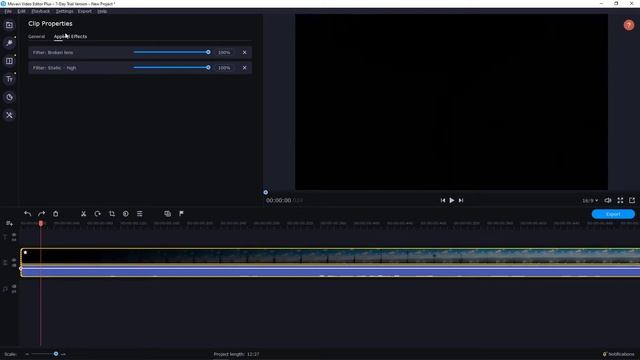This screenshot has height=360, width=640.
Task: Rotate the clip with rotate icon
Action: click(x=98, y=213)
